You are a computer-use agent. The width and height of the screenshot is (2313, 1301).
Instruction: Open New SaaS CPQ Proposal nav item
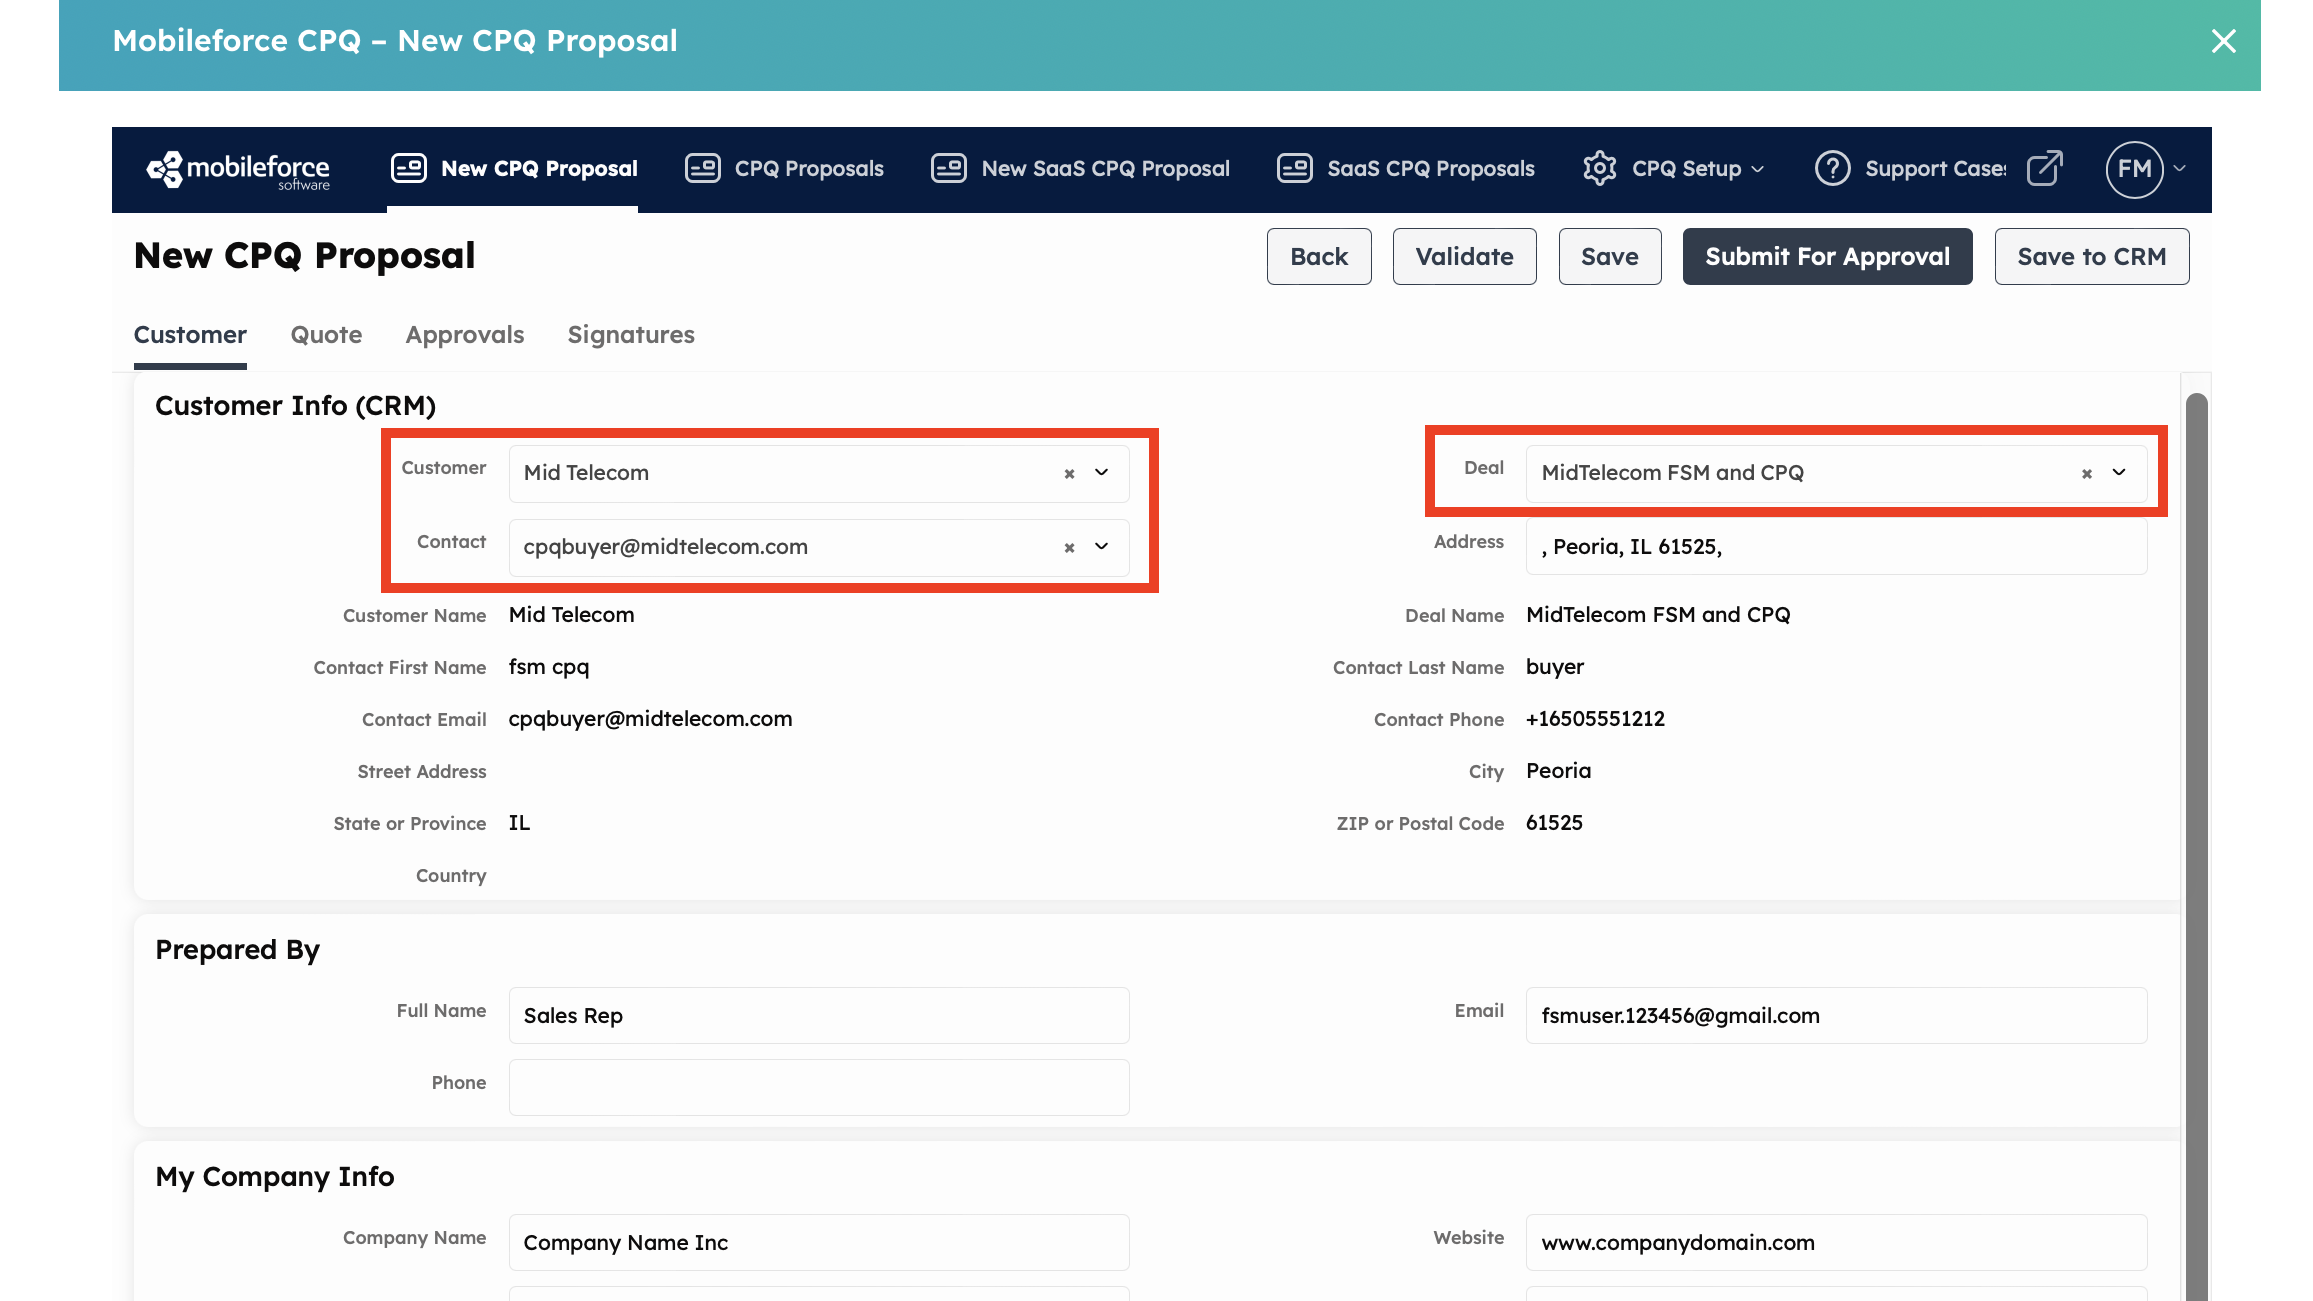click(1080, 169)
